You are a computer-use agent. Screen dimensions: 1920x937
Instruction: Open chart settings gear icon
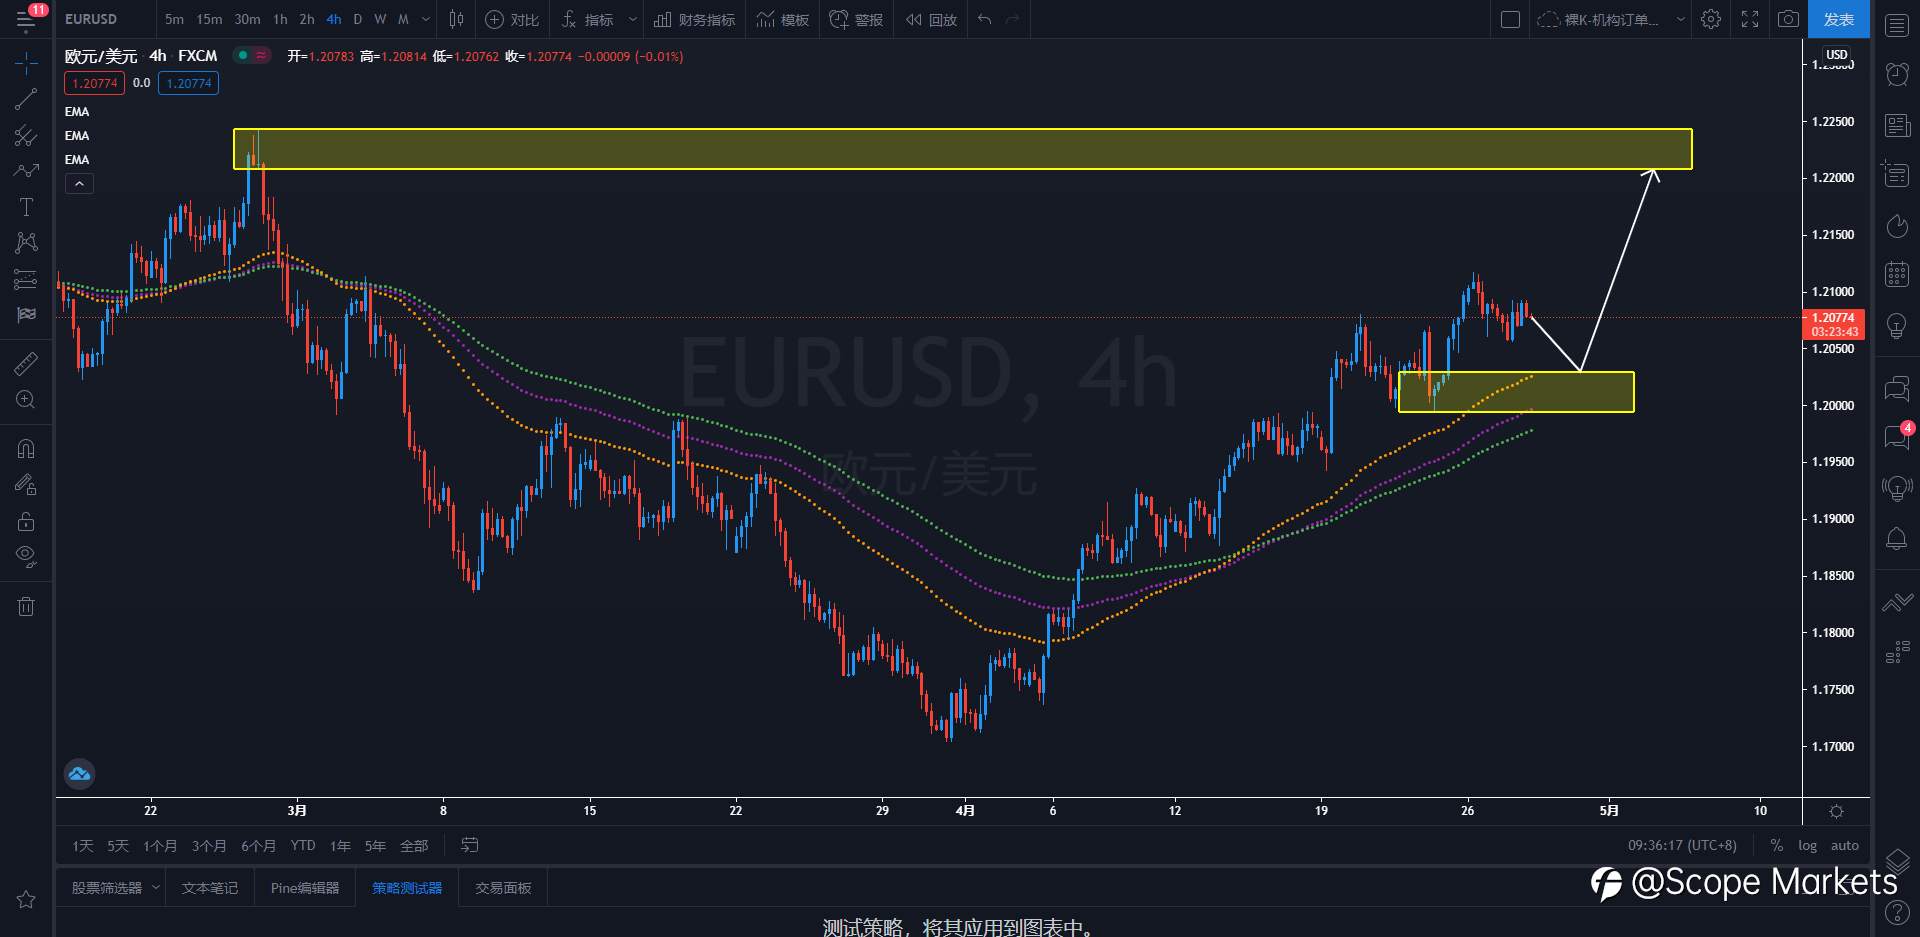[1711, 19]
